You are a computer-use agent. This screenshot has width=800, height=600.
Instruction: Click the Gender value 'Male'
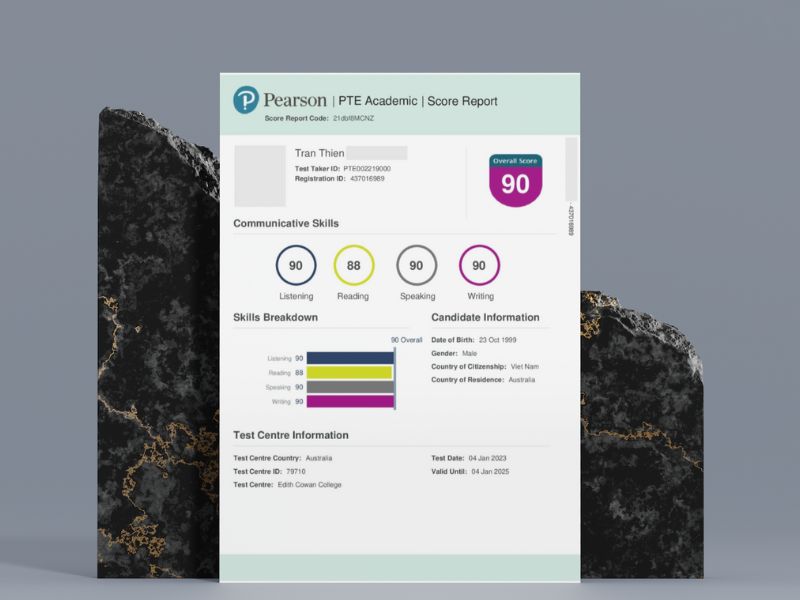pyautogui.click(x=469, y=353)
